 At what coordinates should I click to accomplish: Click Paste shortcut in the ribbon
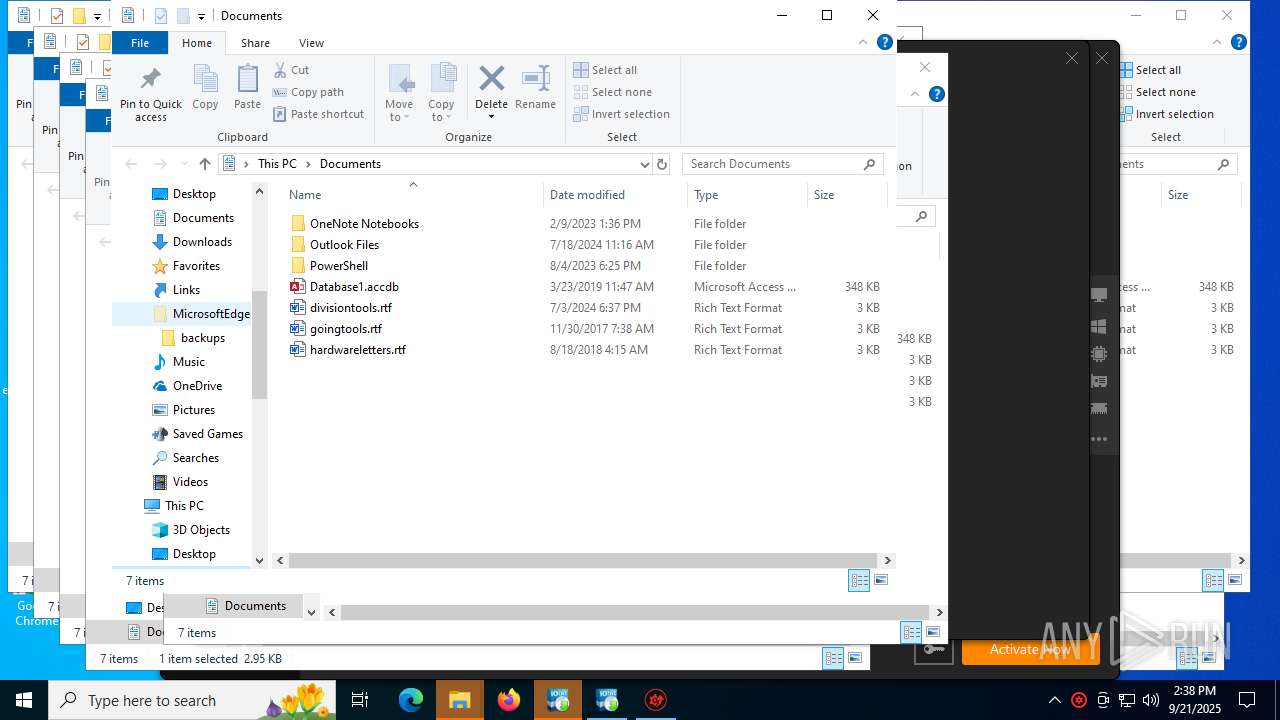pyautogui.click(x=318, y=114)
